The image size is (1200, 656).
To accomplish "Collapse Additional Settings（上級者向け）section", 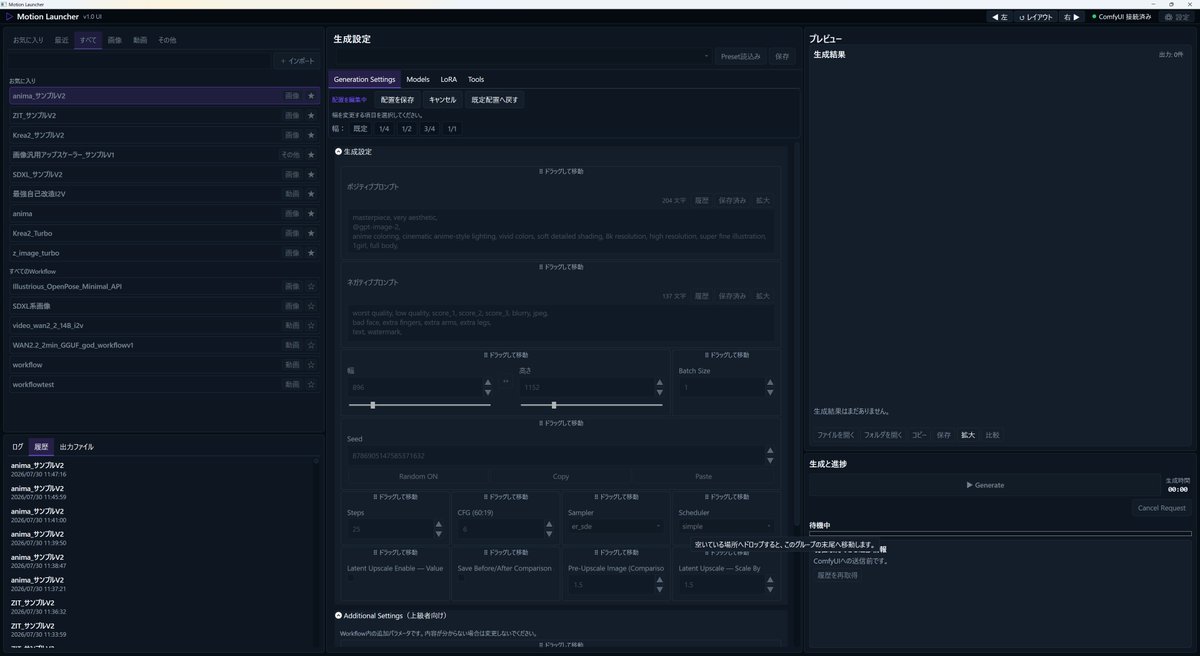I will coord(339,616).
